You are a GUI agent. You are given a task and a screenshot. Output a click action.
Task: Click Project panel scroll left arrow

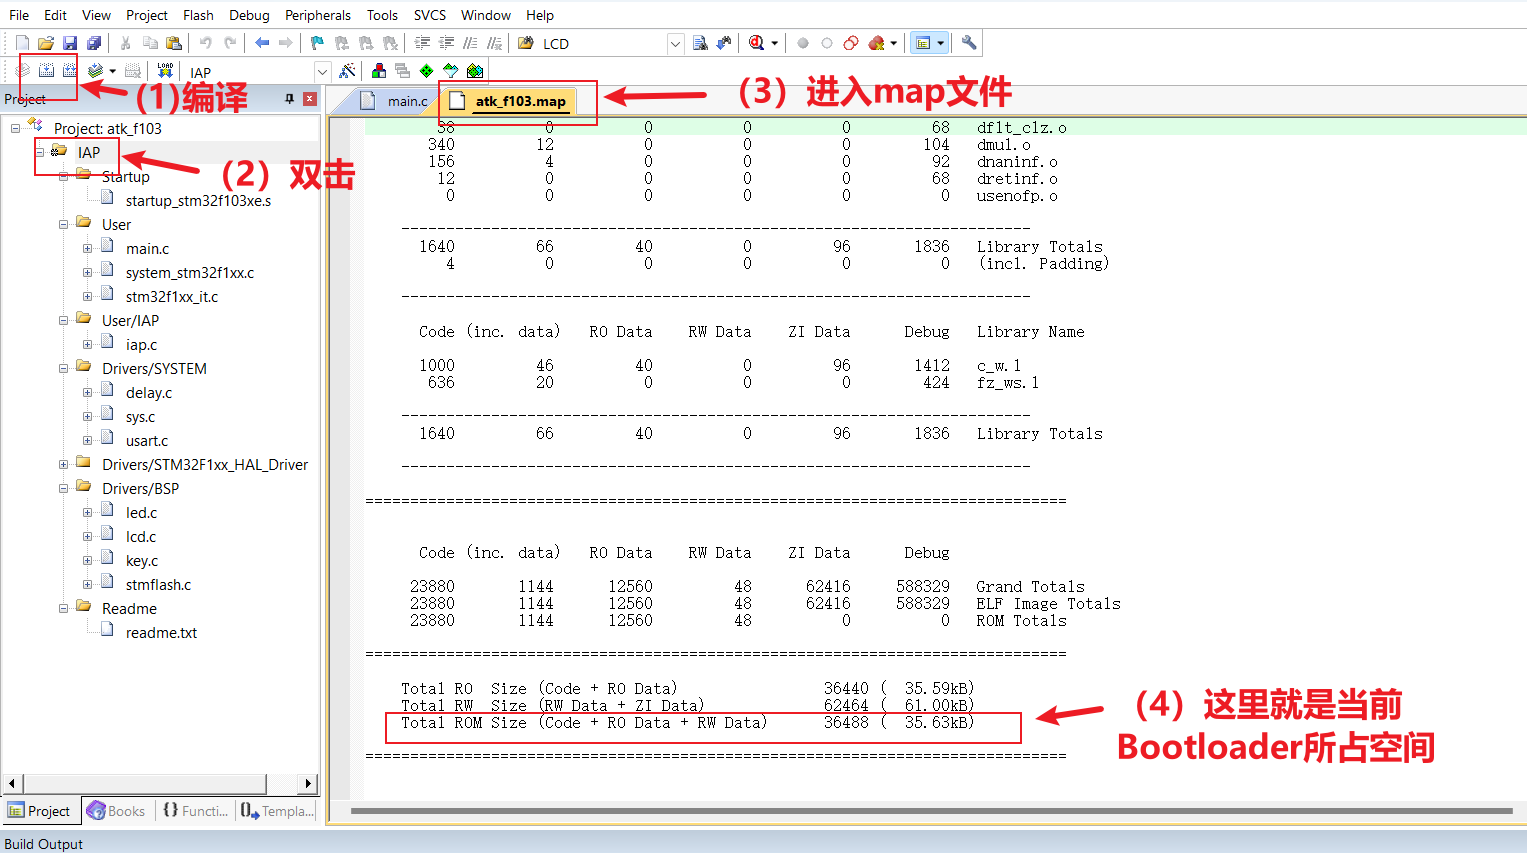point(11,783)
